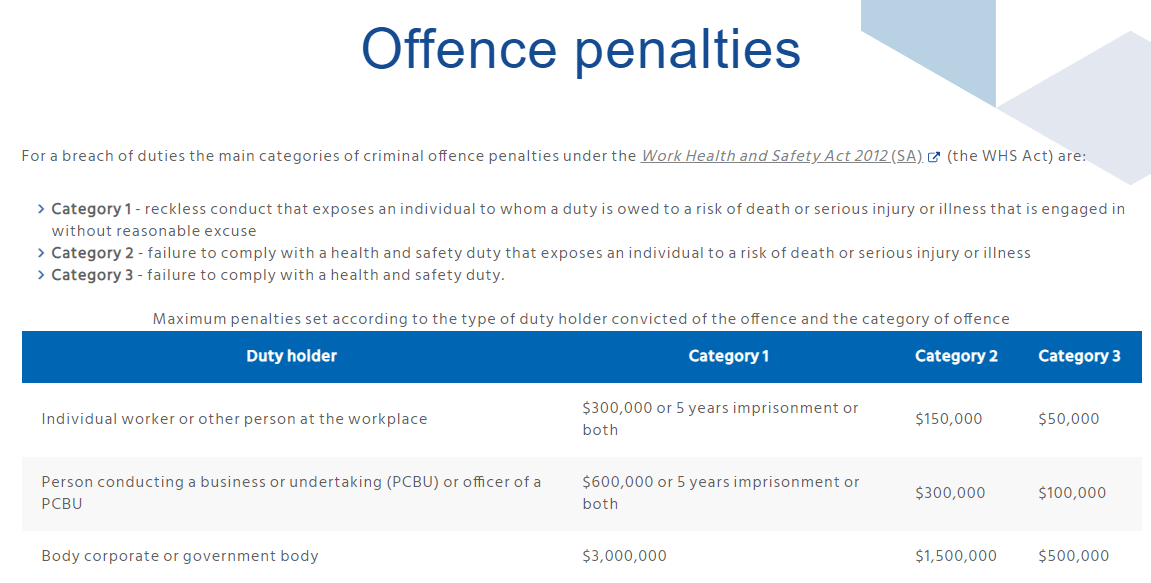Open the Work Health and Safety Act 2012 link
The width and height of the screenshot is (1151, 583).
click(781, 156)
